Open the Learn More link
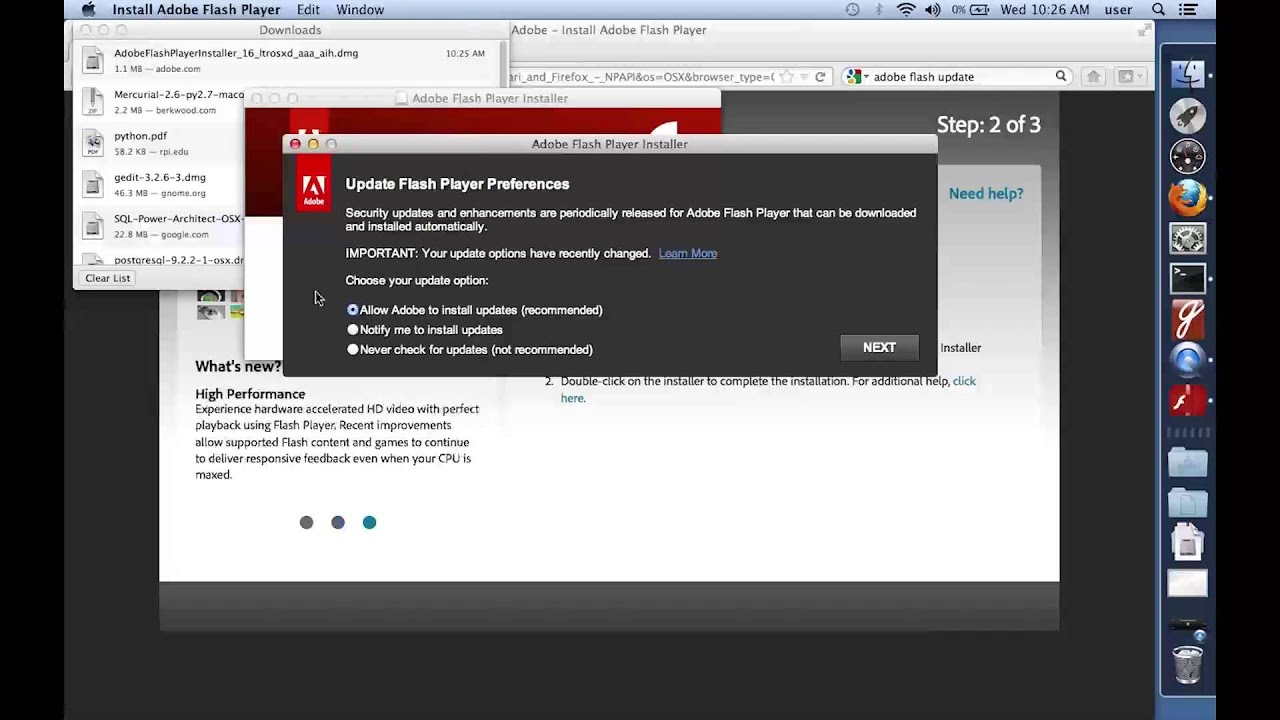Image resolution: width=1280 pixels, height=720 pixels. point(688,254)
